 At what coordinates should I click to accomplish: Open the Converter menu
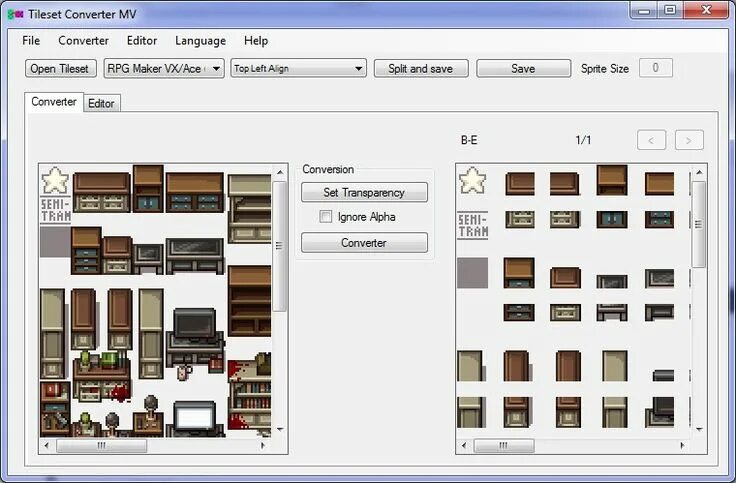click(x=83, y=41)
